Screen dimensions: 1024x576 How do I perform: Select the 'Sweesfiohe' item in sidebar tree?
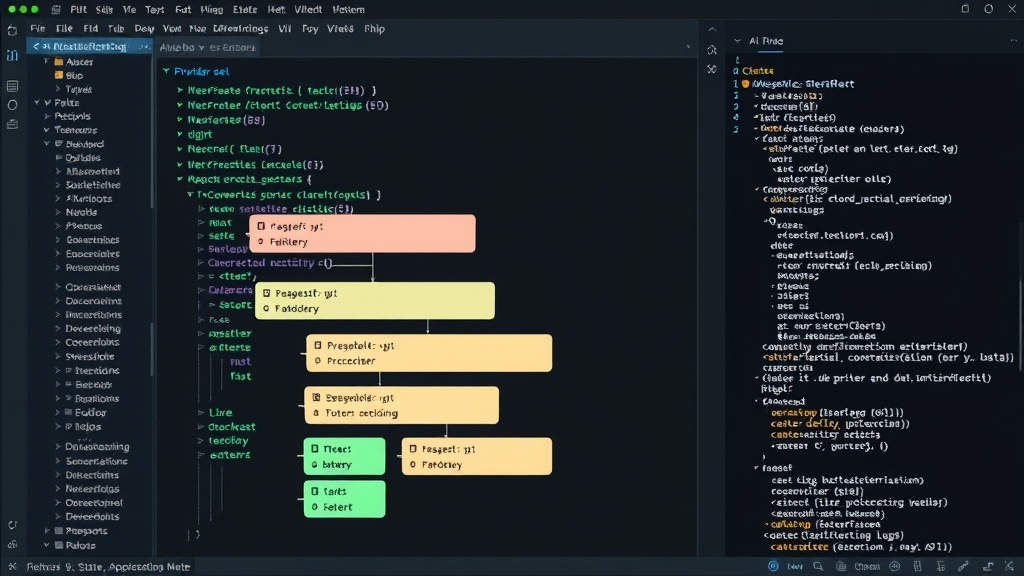pos(89,357)
